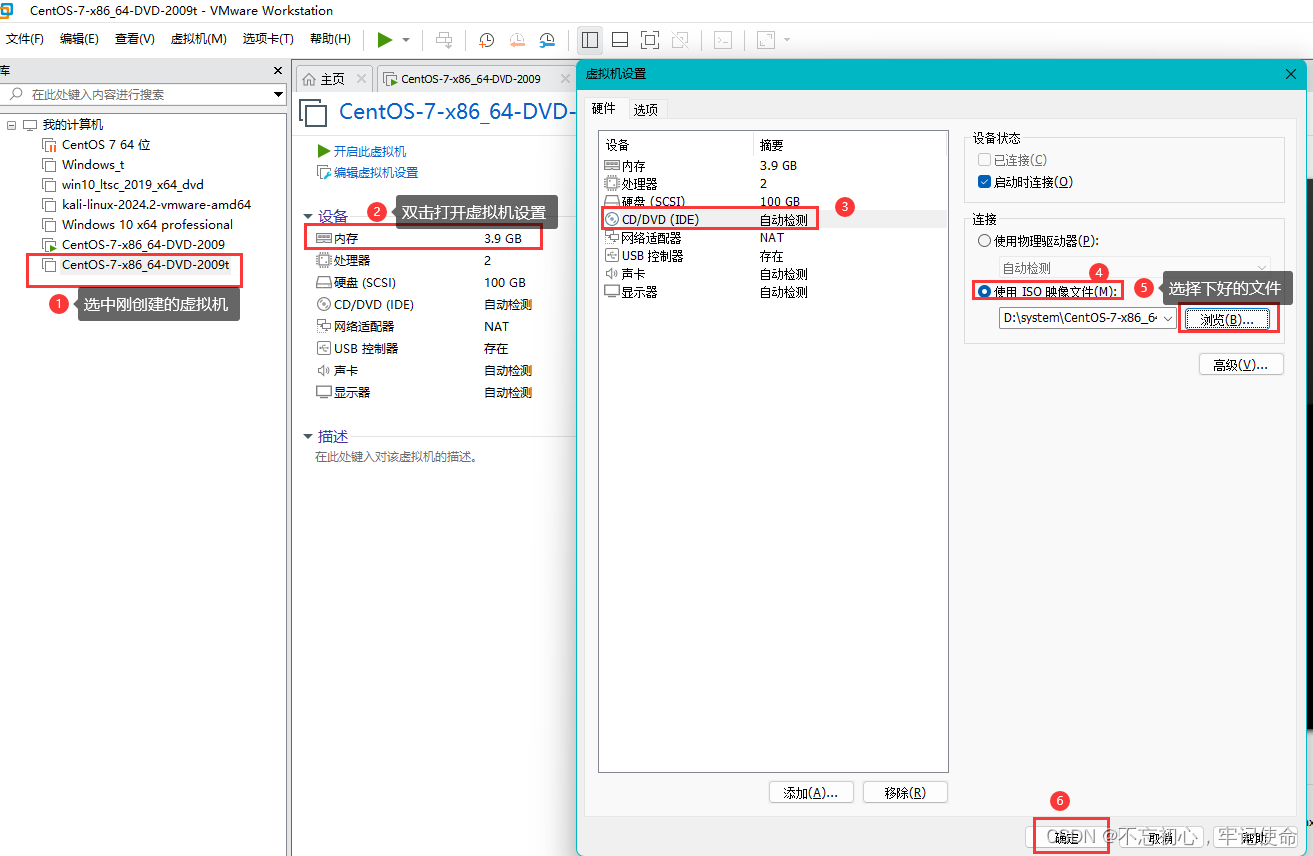Click the CD/DVD (IDE) disc icon in main window
Screen dimensions: 1313x856
tap(323, 304)
